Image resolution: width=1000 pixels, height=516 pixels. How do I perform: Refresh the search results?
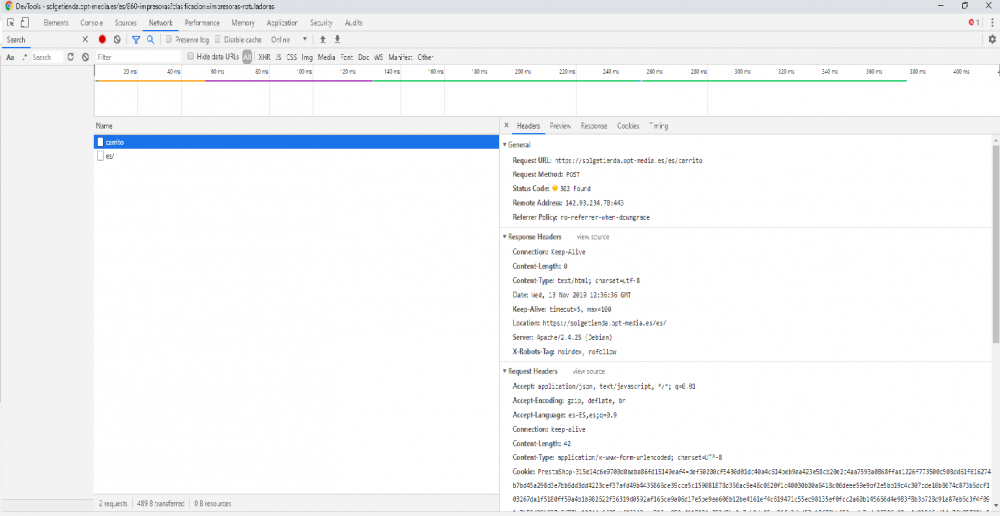coord(71,57)
